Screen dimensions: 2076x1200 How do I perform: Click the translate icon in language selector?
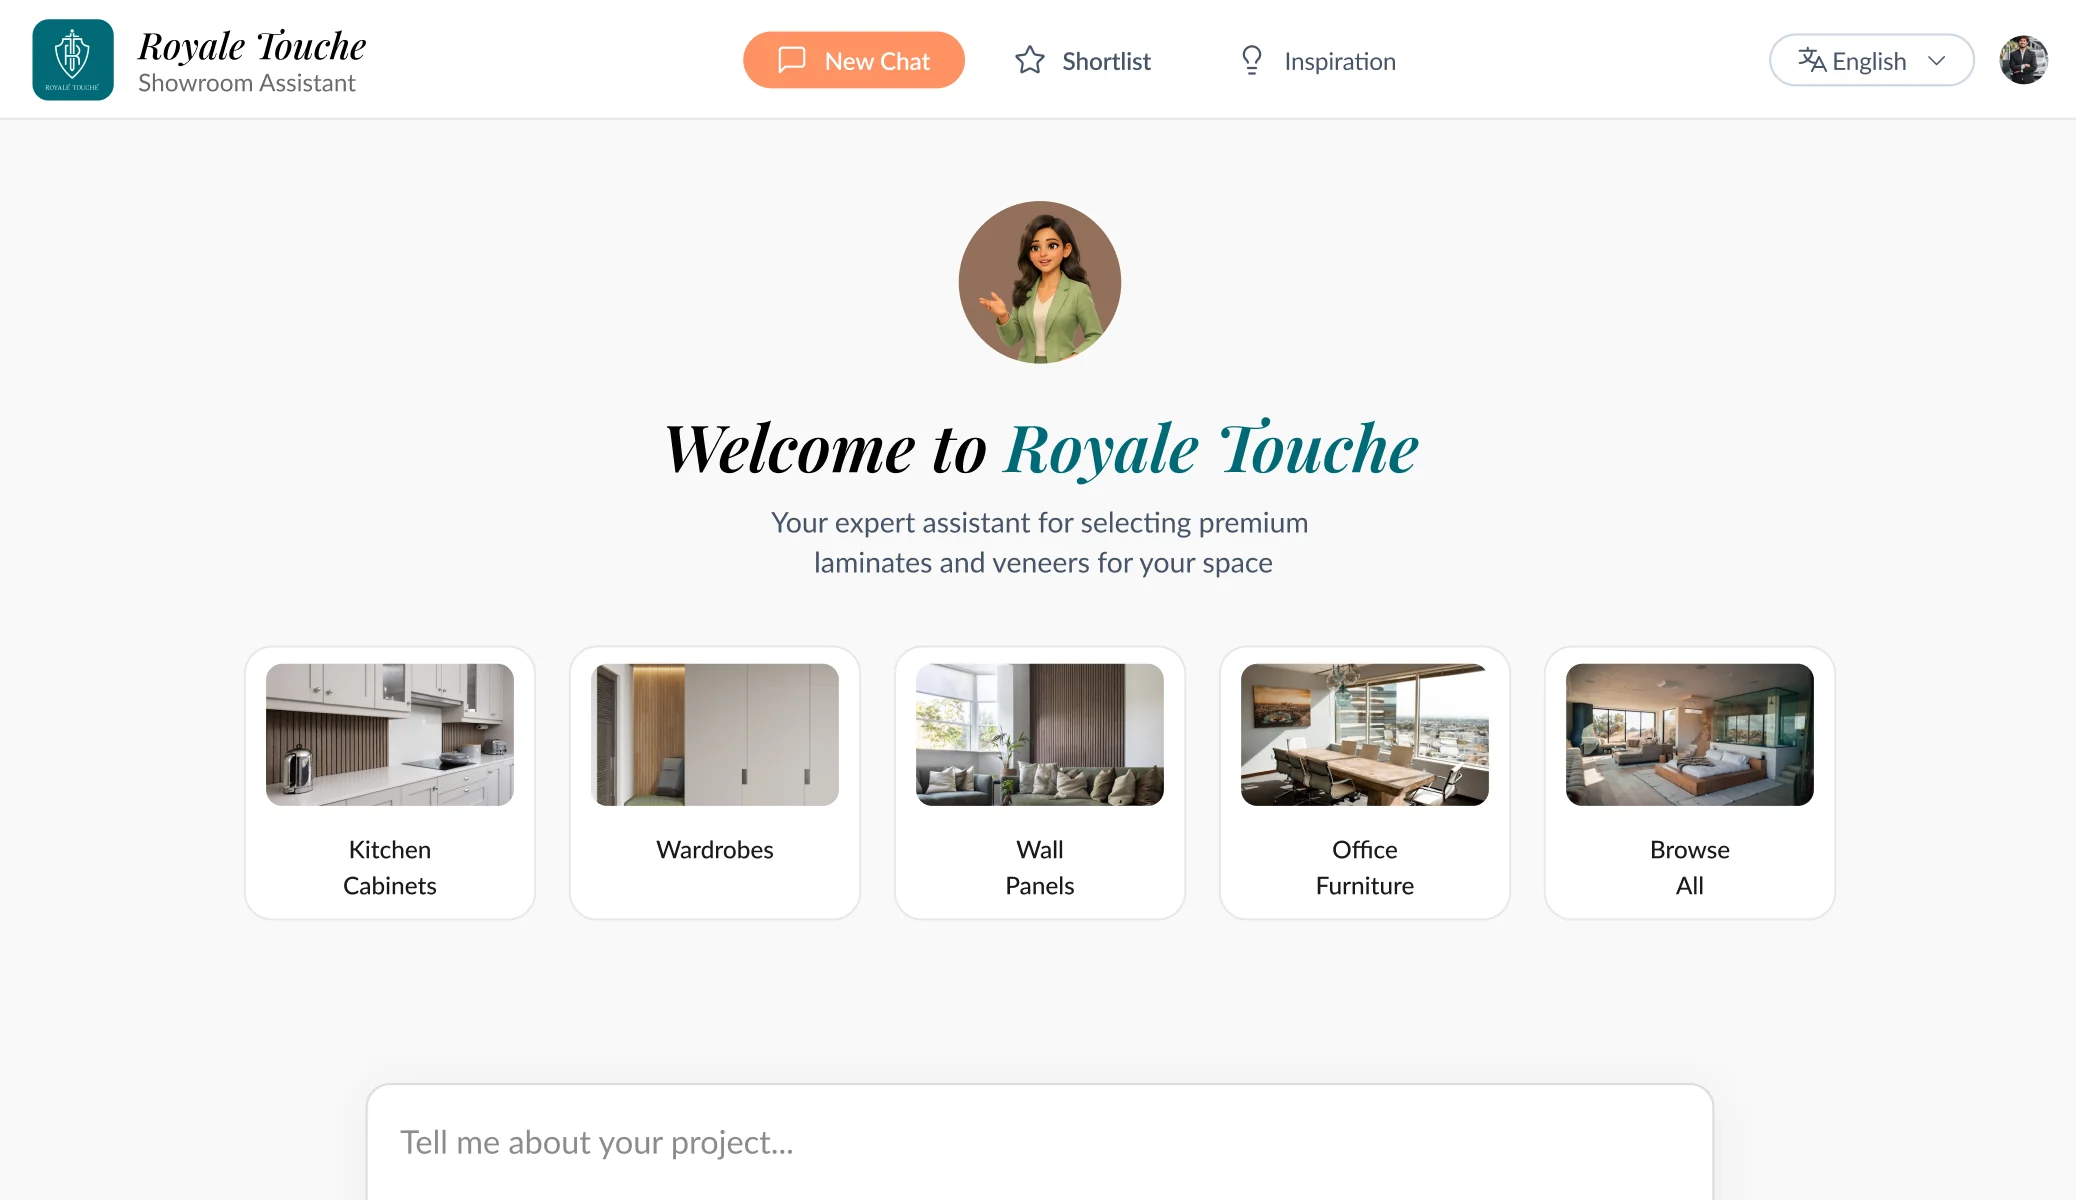coord(1811,60)
